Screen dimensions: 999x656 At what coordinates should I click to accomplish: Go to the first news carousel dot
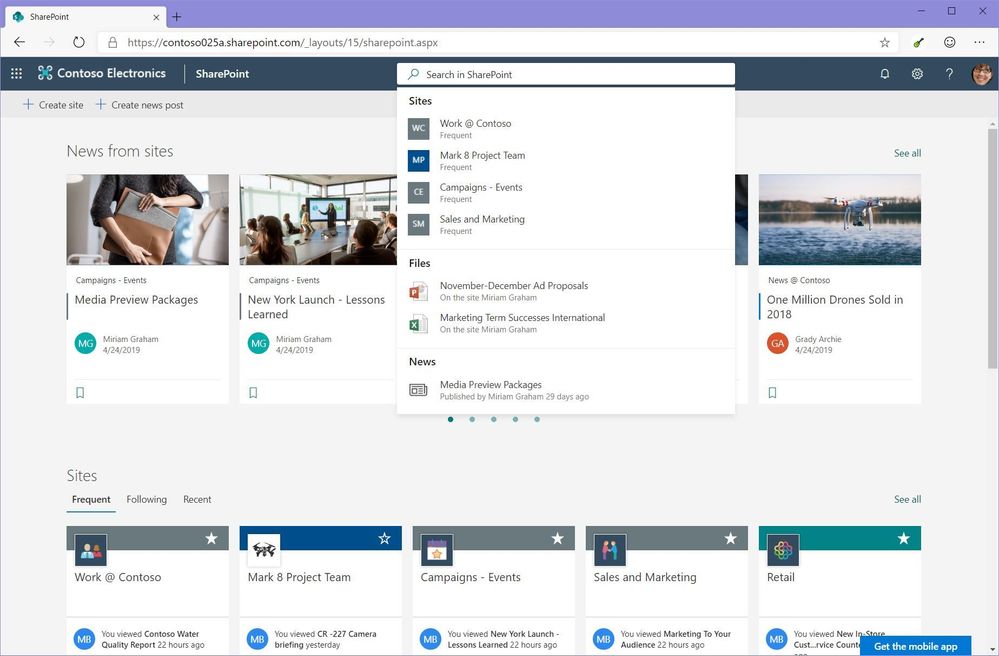[450, 419]
